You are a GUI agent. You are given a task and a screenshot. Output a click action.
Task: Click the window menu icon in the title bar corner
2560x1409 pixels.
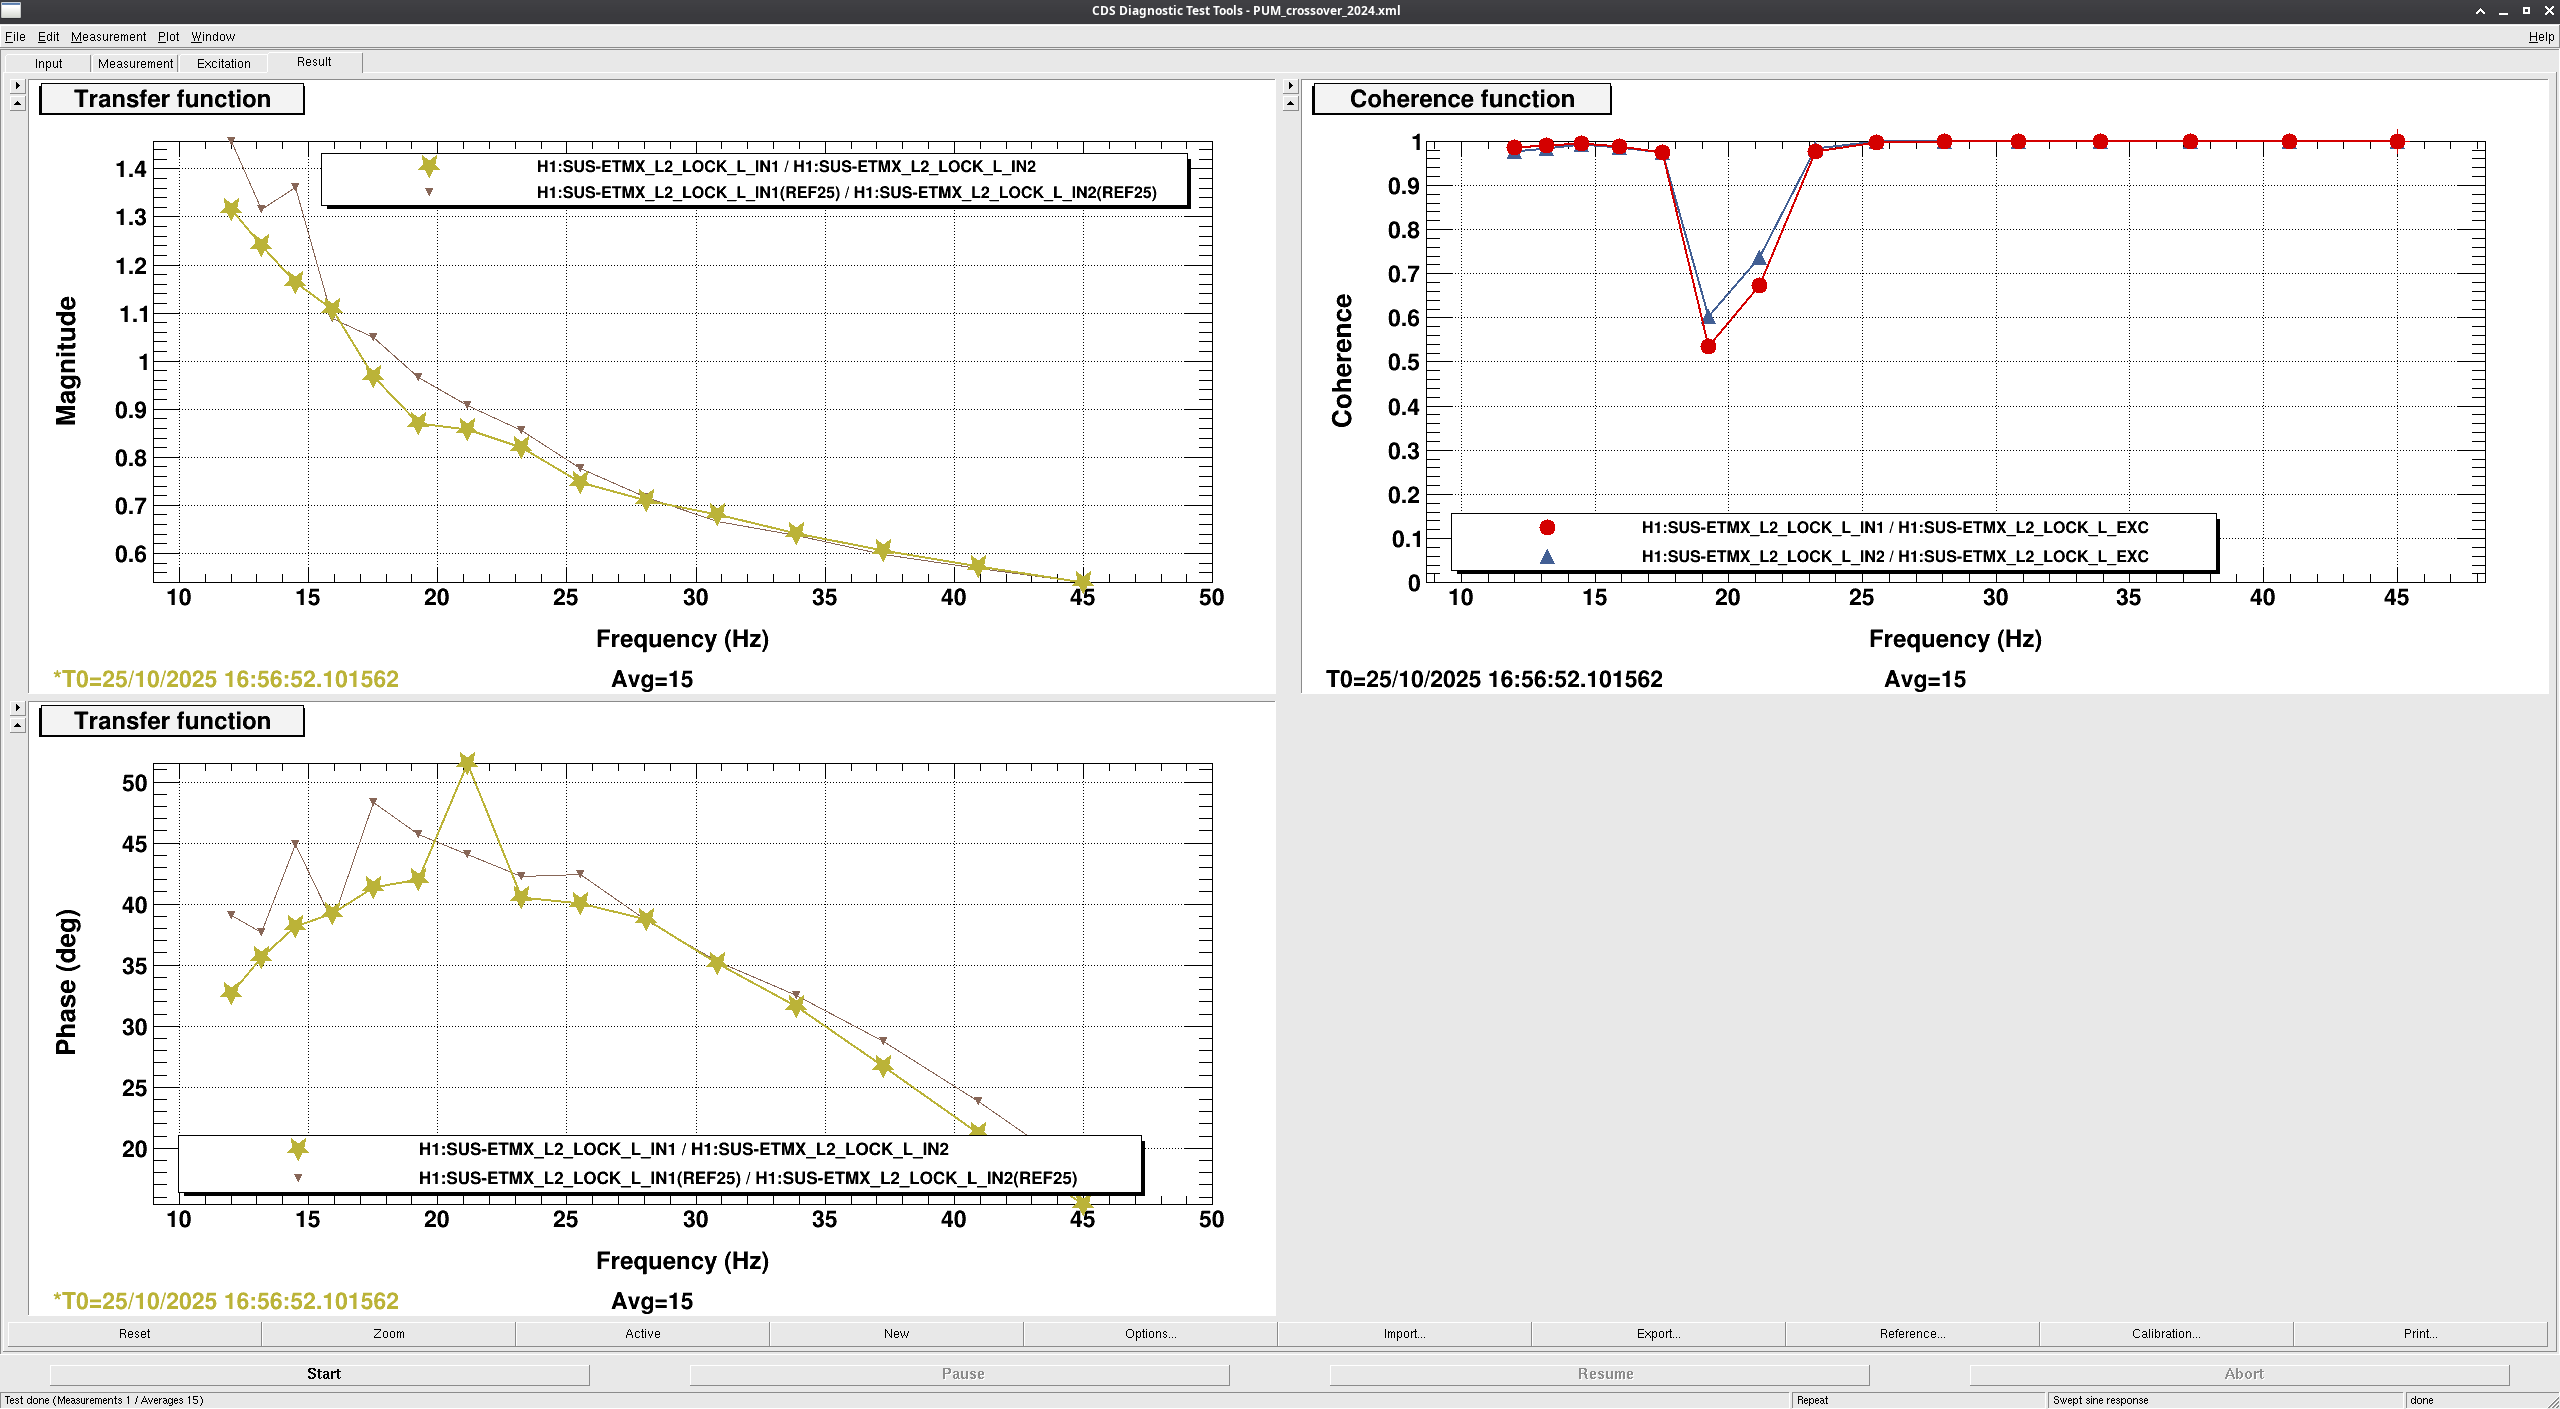[x=11, y=10]
